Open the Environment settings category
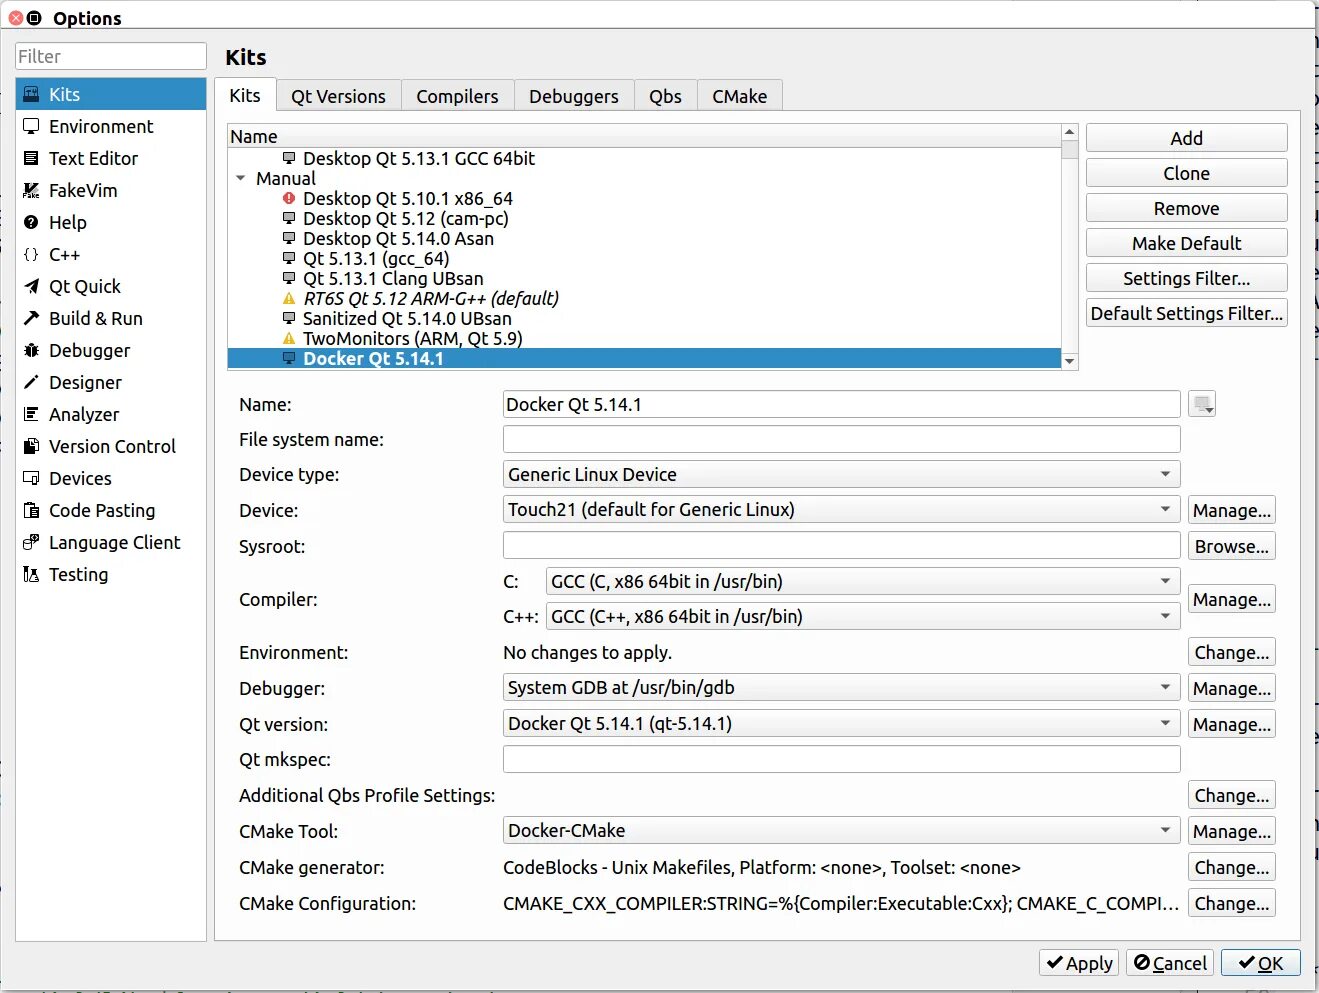This screenshot has height=993, width=1319. 111,126
